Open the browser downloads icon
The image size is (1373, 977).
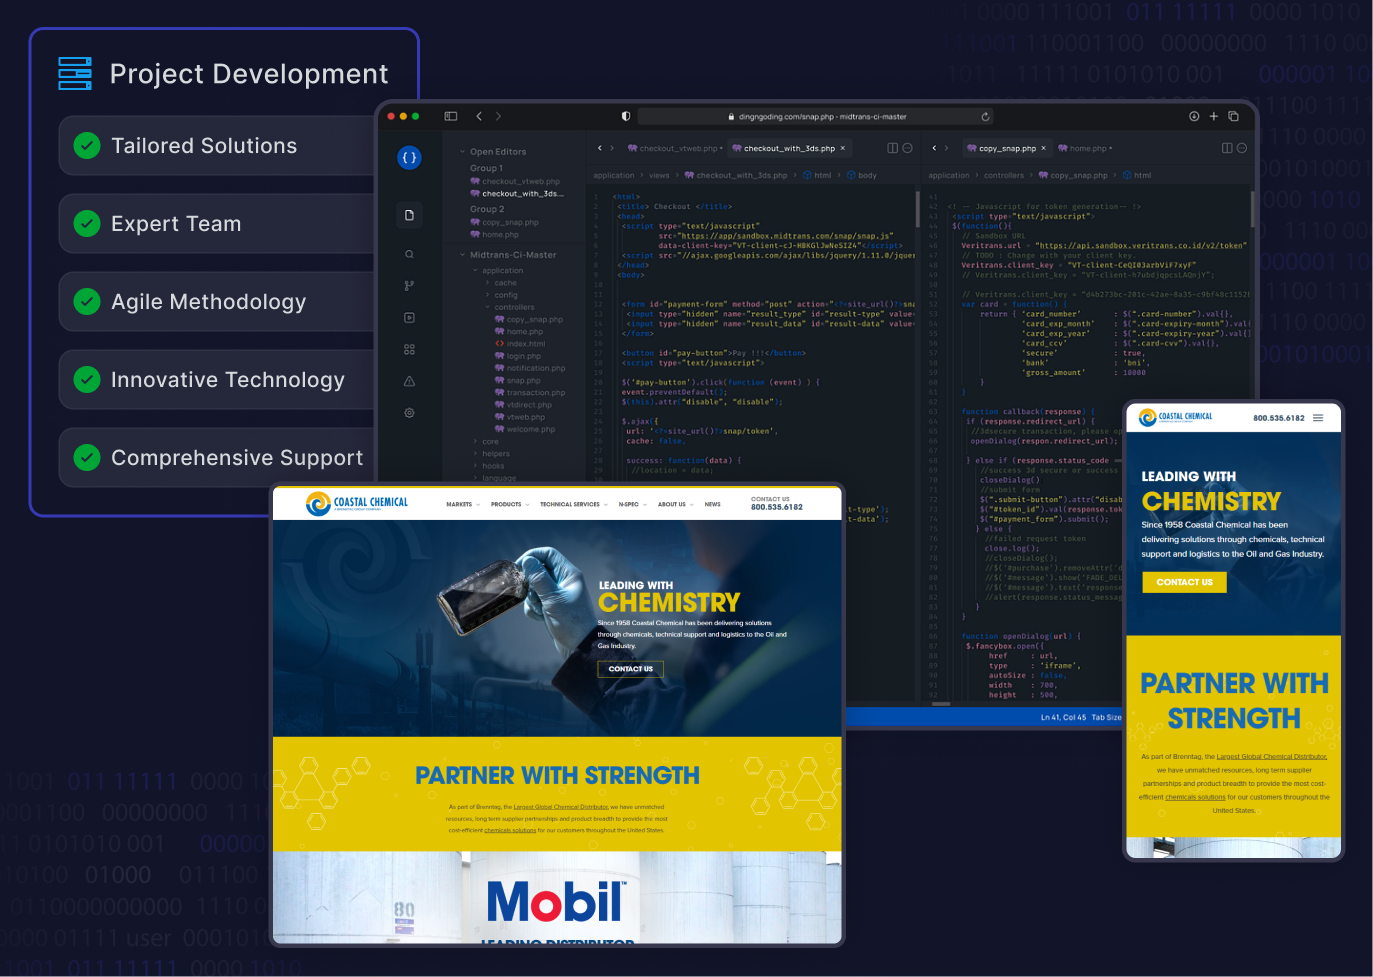point(1194,116)
